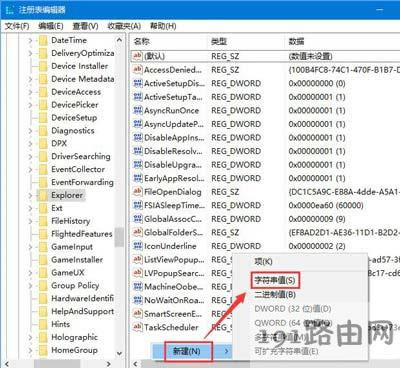This screenshot has height=368, width=400.
Task: Expand the DriverSearching tree node
Action: click(x=30, y=157)
